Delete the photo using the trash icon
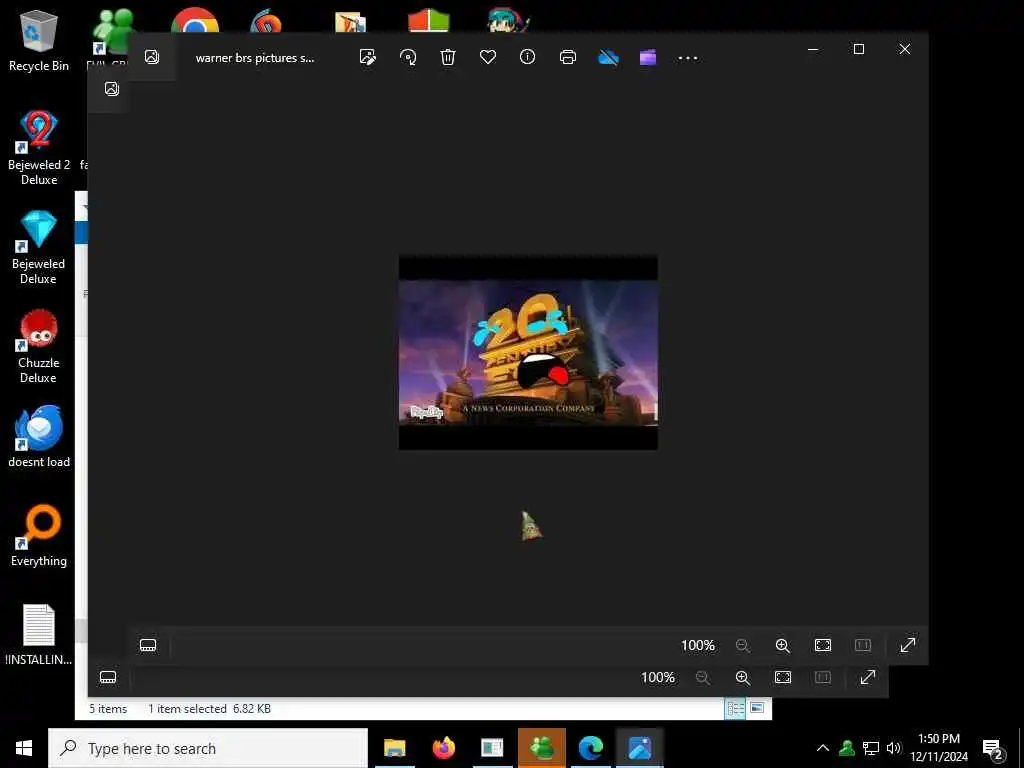The image size is (1024, 768). [448, 57]
